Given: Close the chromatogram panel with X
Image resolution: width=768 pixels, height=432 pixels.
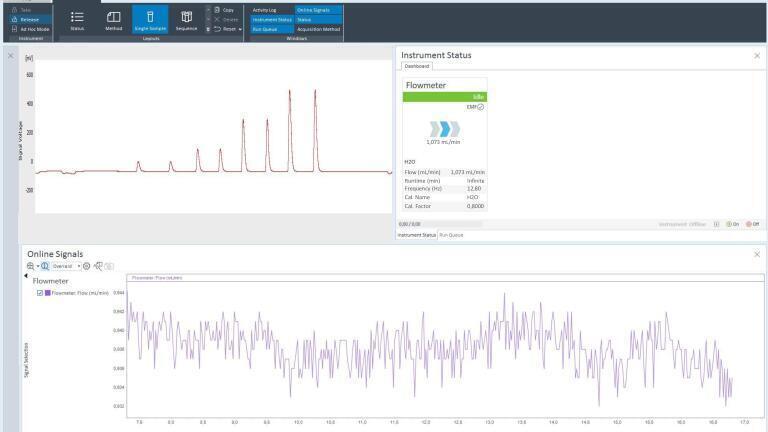Looking at the screenshot, I should [x=11, y=56].
